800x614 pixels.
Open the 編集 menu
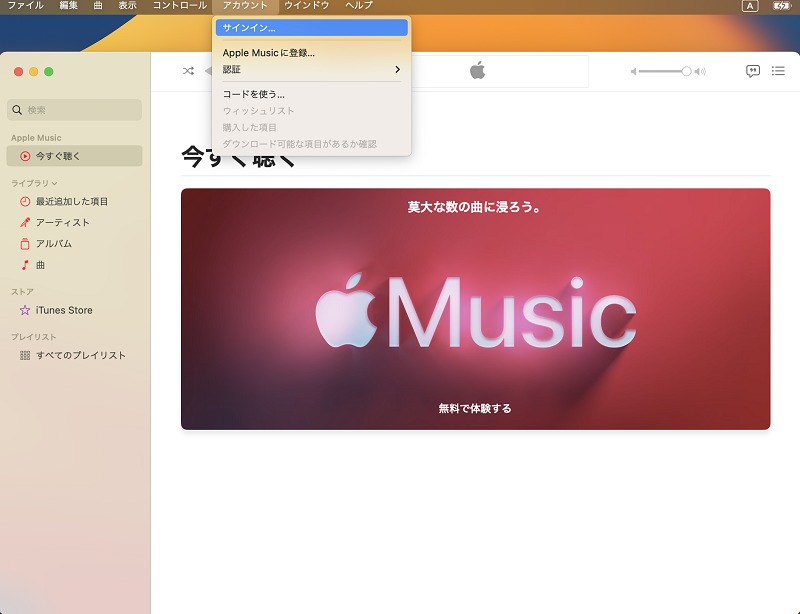[68, 6]
